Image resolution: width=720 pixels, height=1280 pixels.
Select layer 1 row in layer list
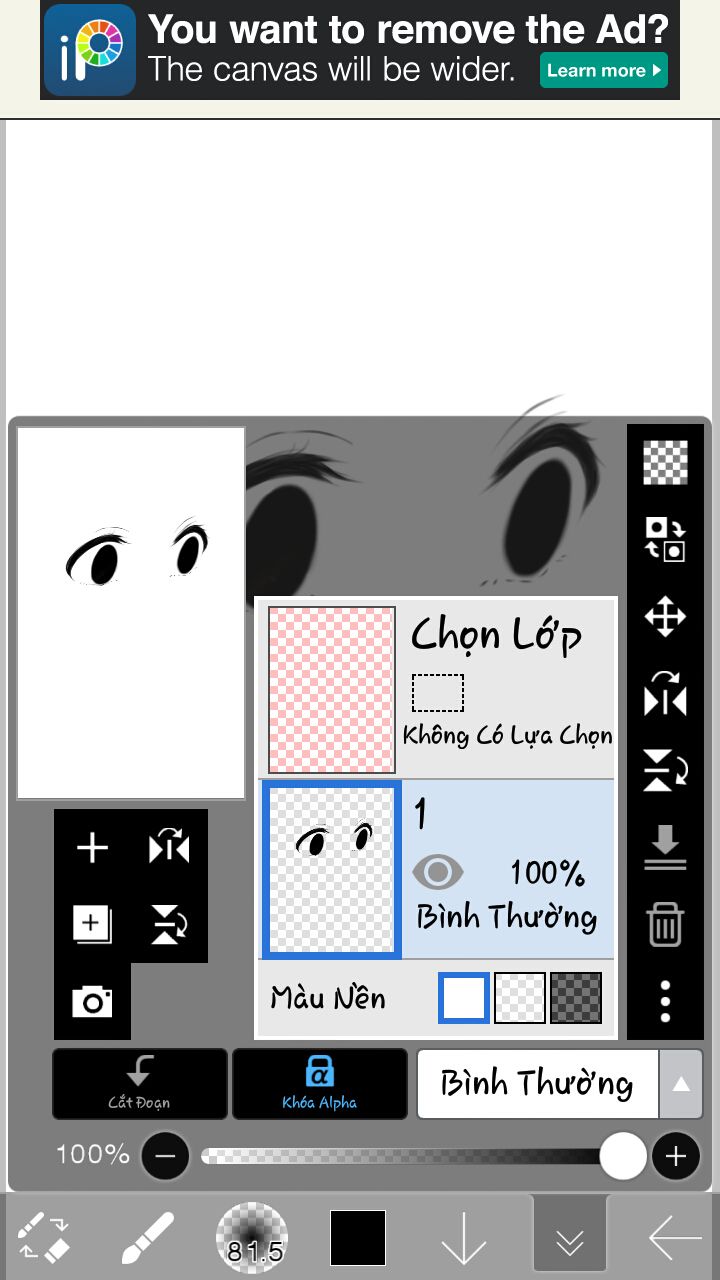coord(436,869)
